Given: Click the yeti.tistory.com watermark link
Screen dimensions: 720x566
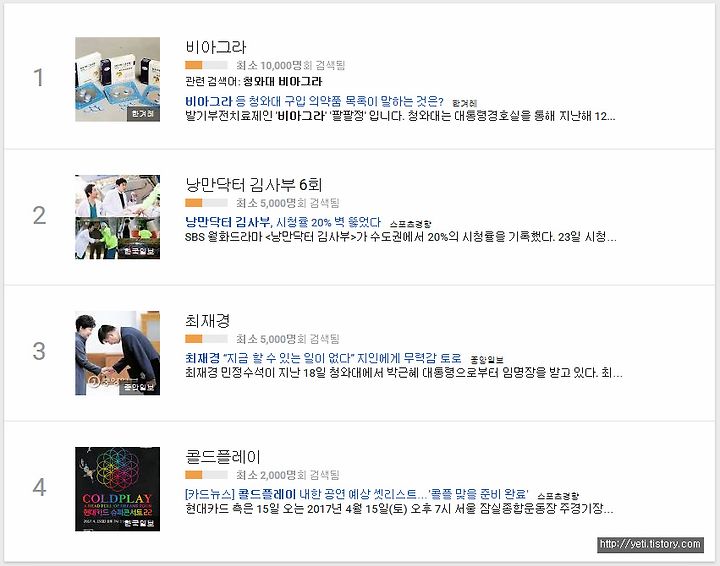Looking at the screenshot, I should [650, 544].
